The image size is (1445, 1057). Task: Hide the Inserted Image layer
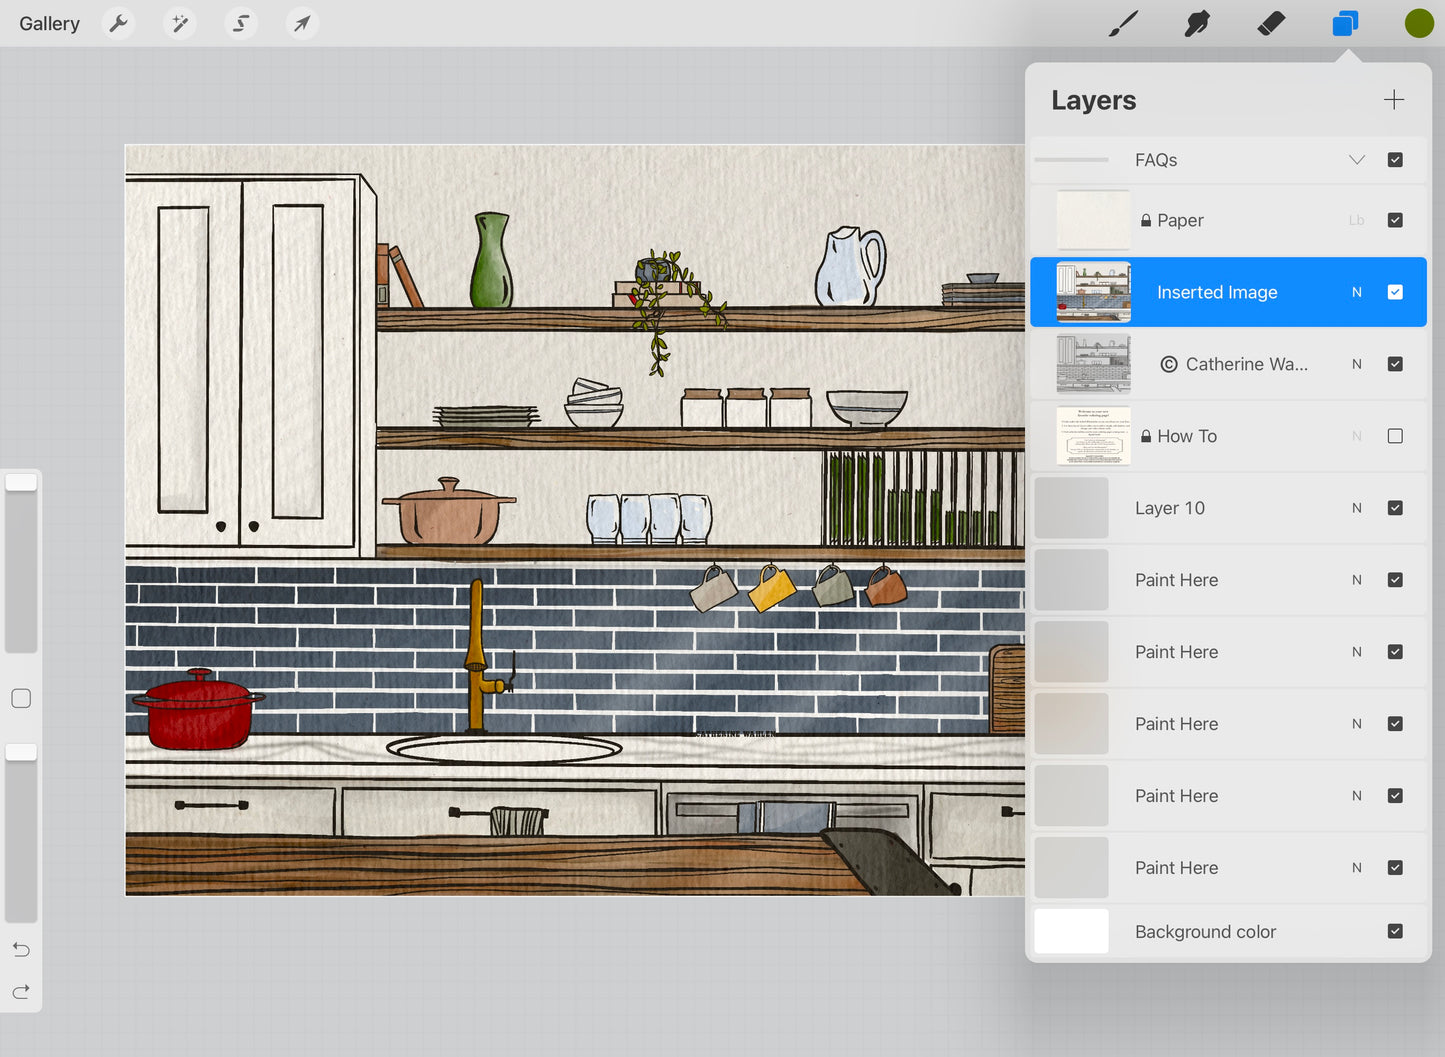[1395, 292]
